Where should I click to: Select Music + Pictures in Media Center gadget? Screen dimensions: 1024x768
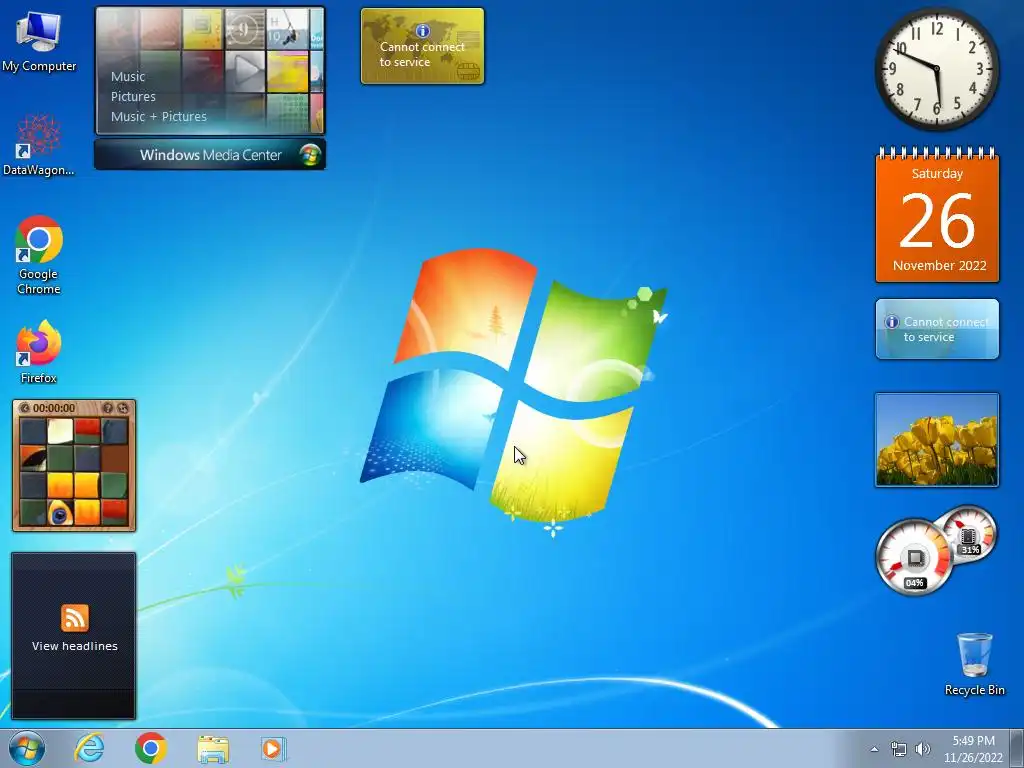pos(159,117)
